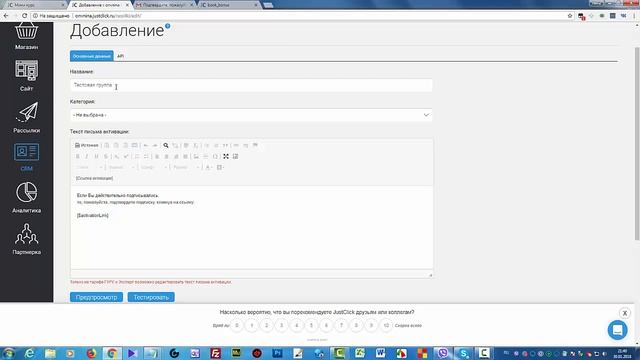640x360 pixels.
Task: Justify text in editor toolbar
Action: click(x=185, y=156)
